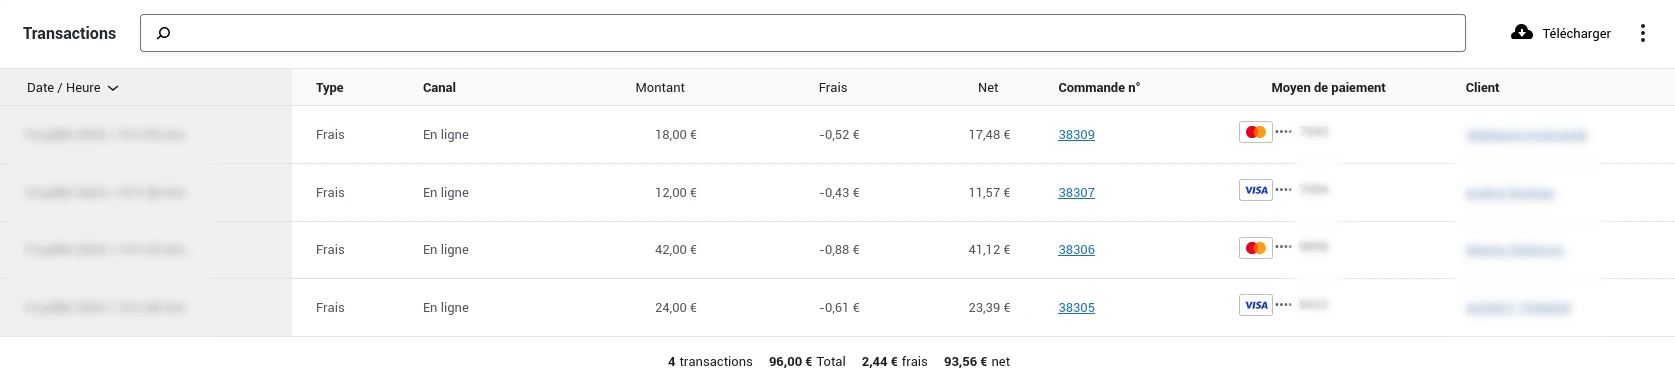Open order number 38306

click(x=1076, y=250)
